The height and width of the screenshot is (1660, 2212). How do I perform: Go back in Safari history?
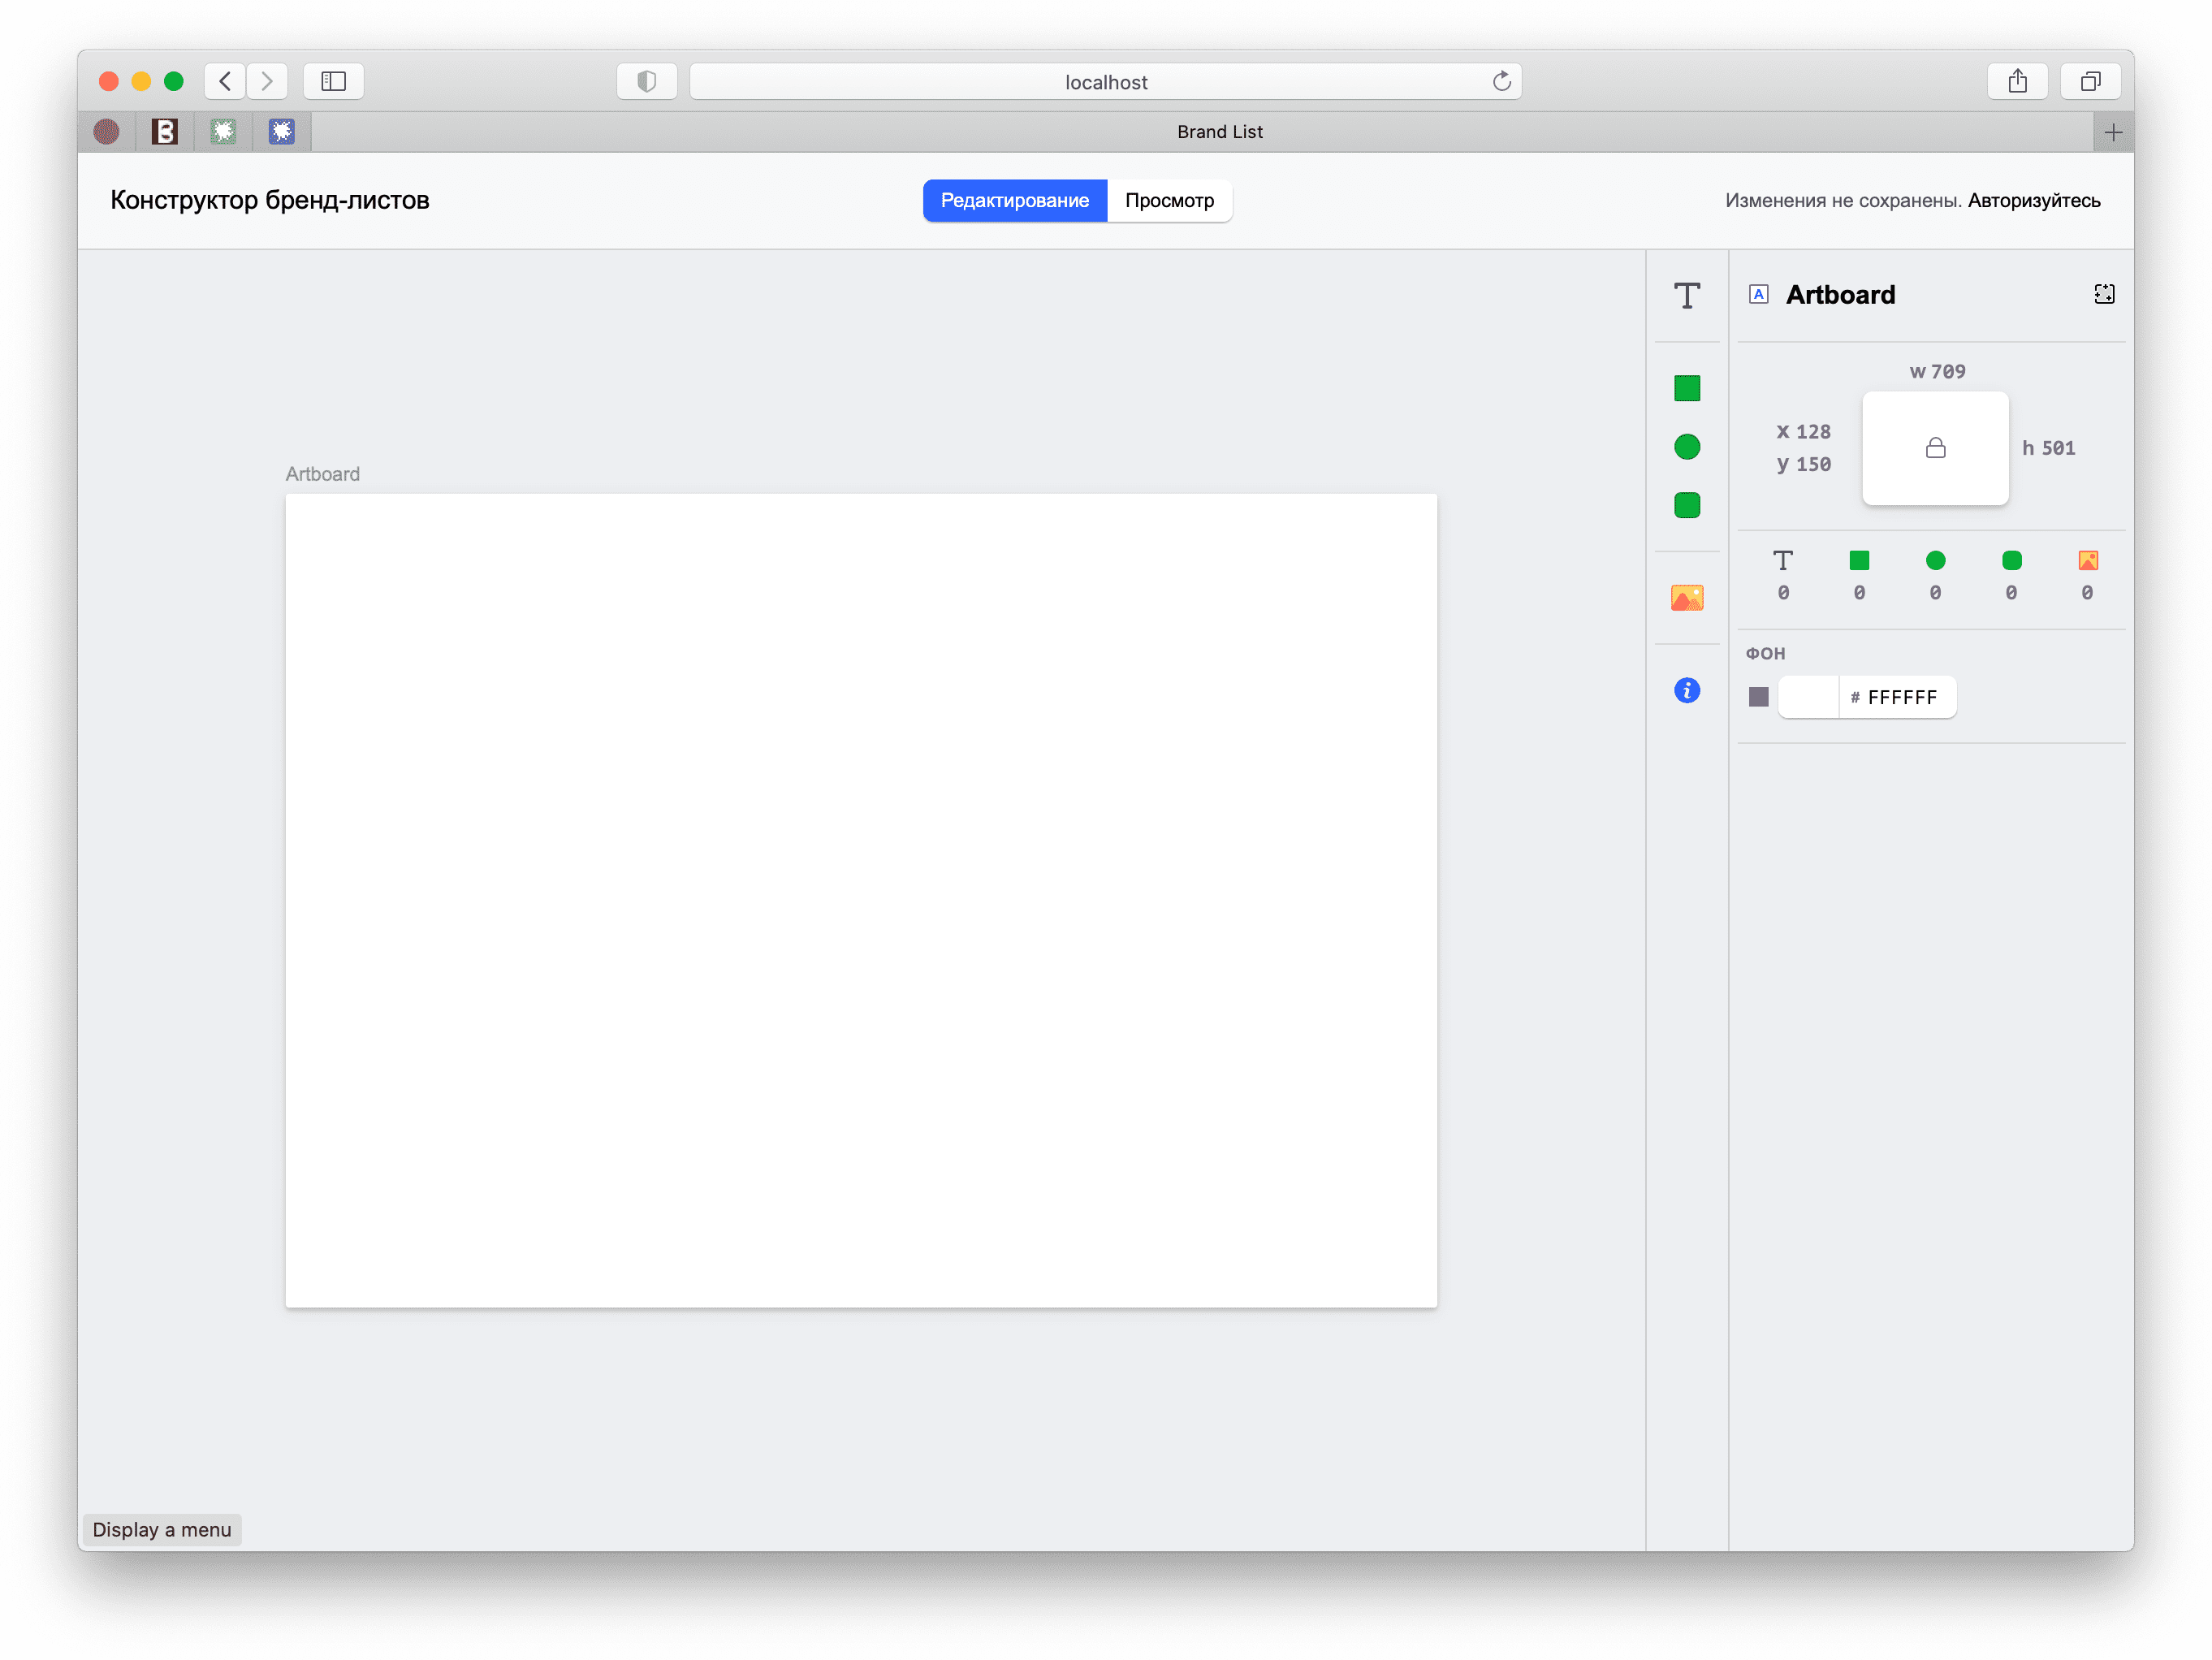click(x=225, y=81)
